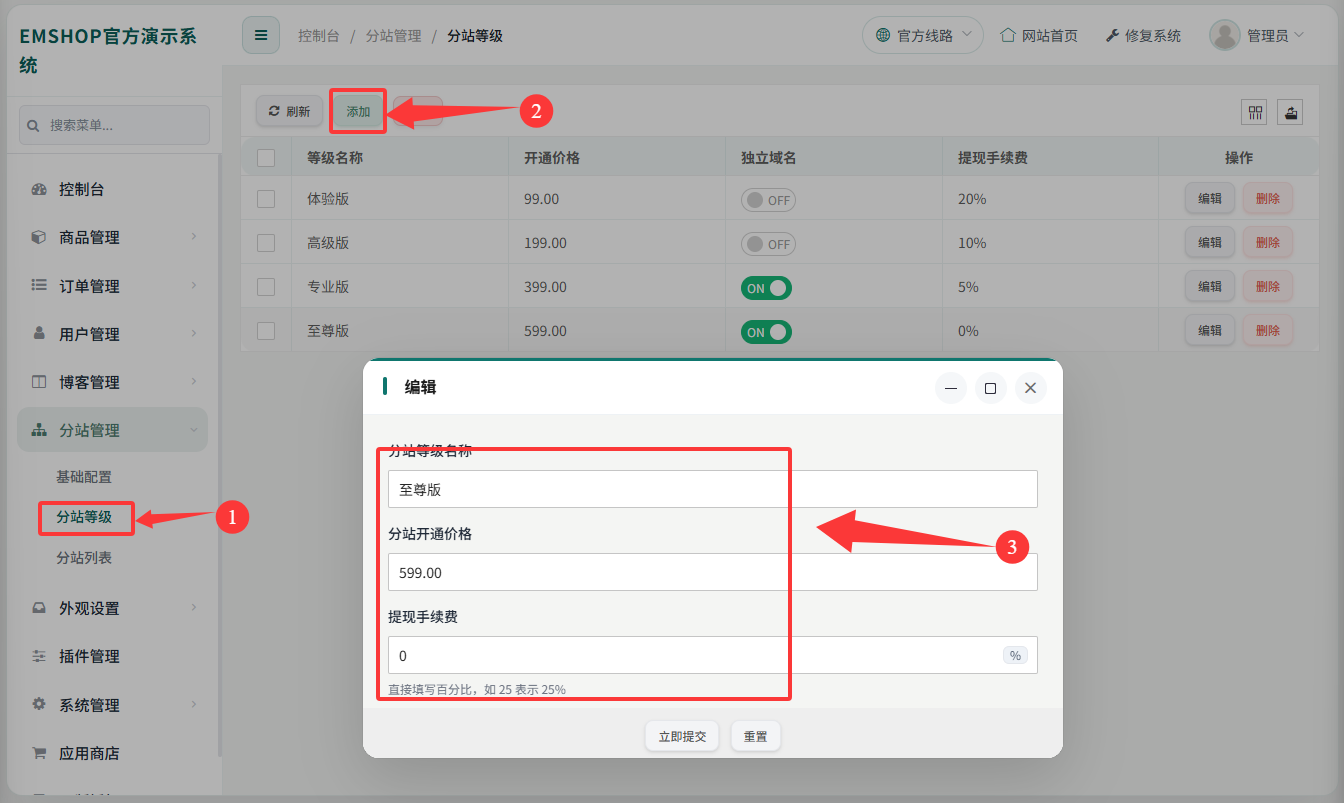Disable the 独立域名 ON switch for 专业版
1344x803 pixels.
pos(766,286)
